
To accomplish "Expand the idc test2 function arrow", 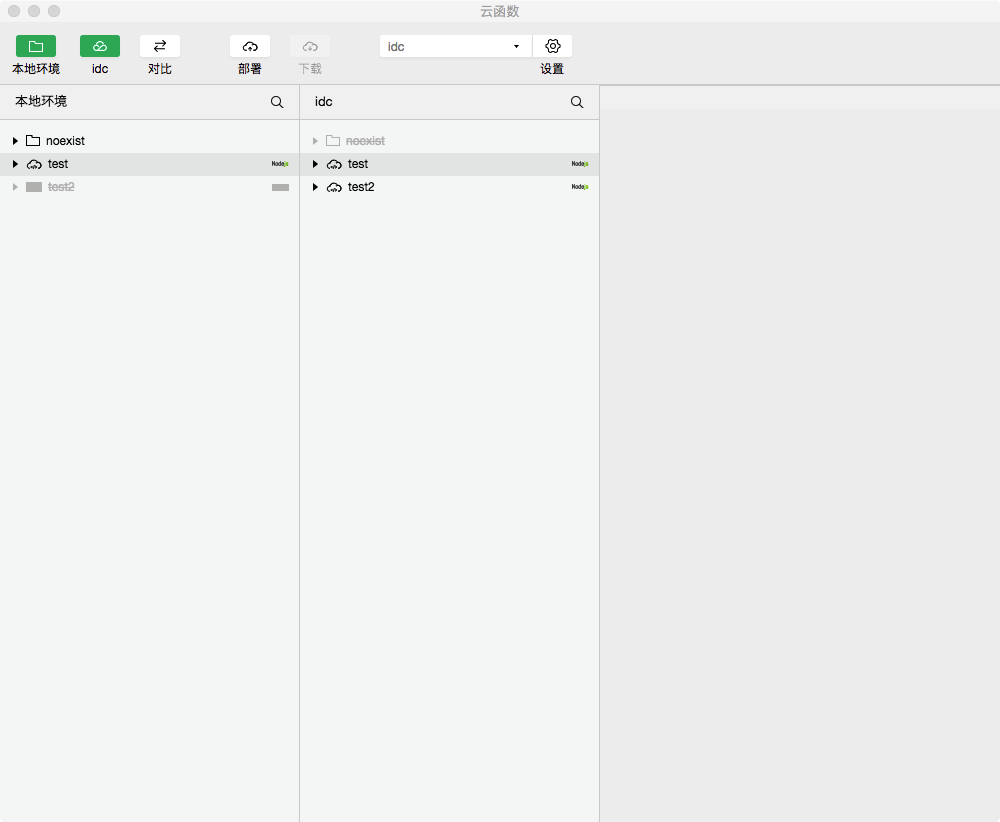I will [315, 187].
